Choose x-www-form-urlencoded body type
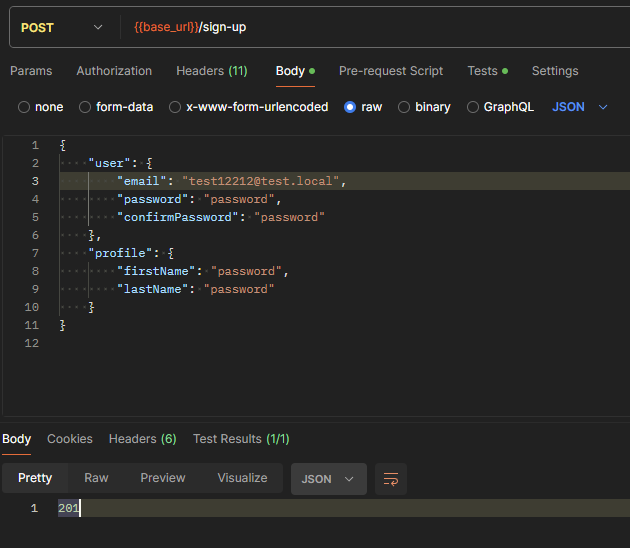630x548 pixels. click(175, 107)
